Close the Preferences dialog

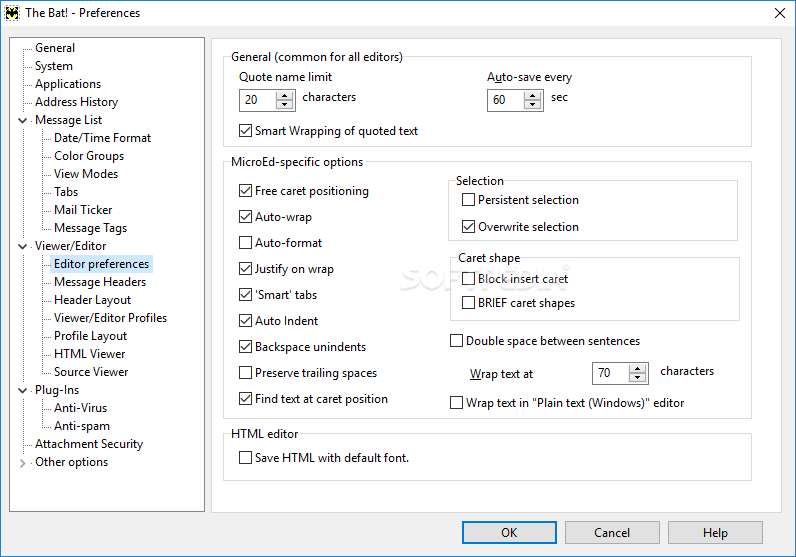tap(780, 13)
